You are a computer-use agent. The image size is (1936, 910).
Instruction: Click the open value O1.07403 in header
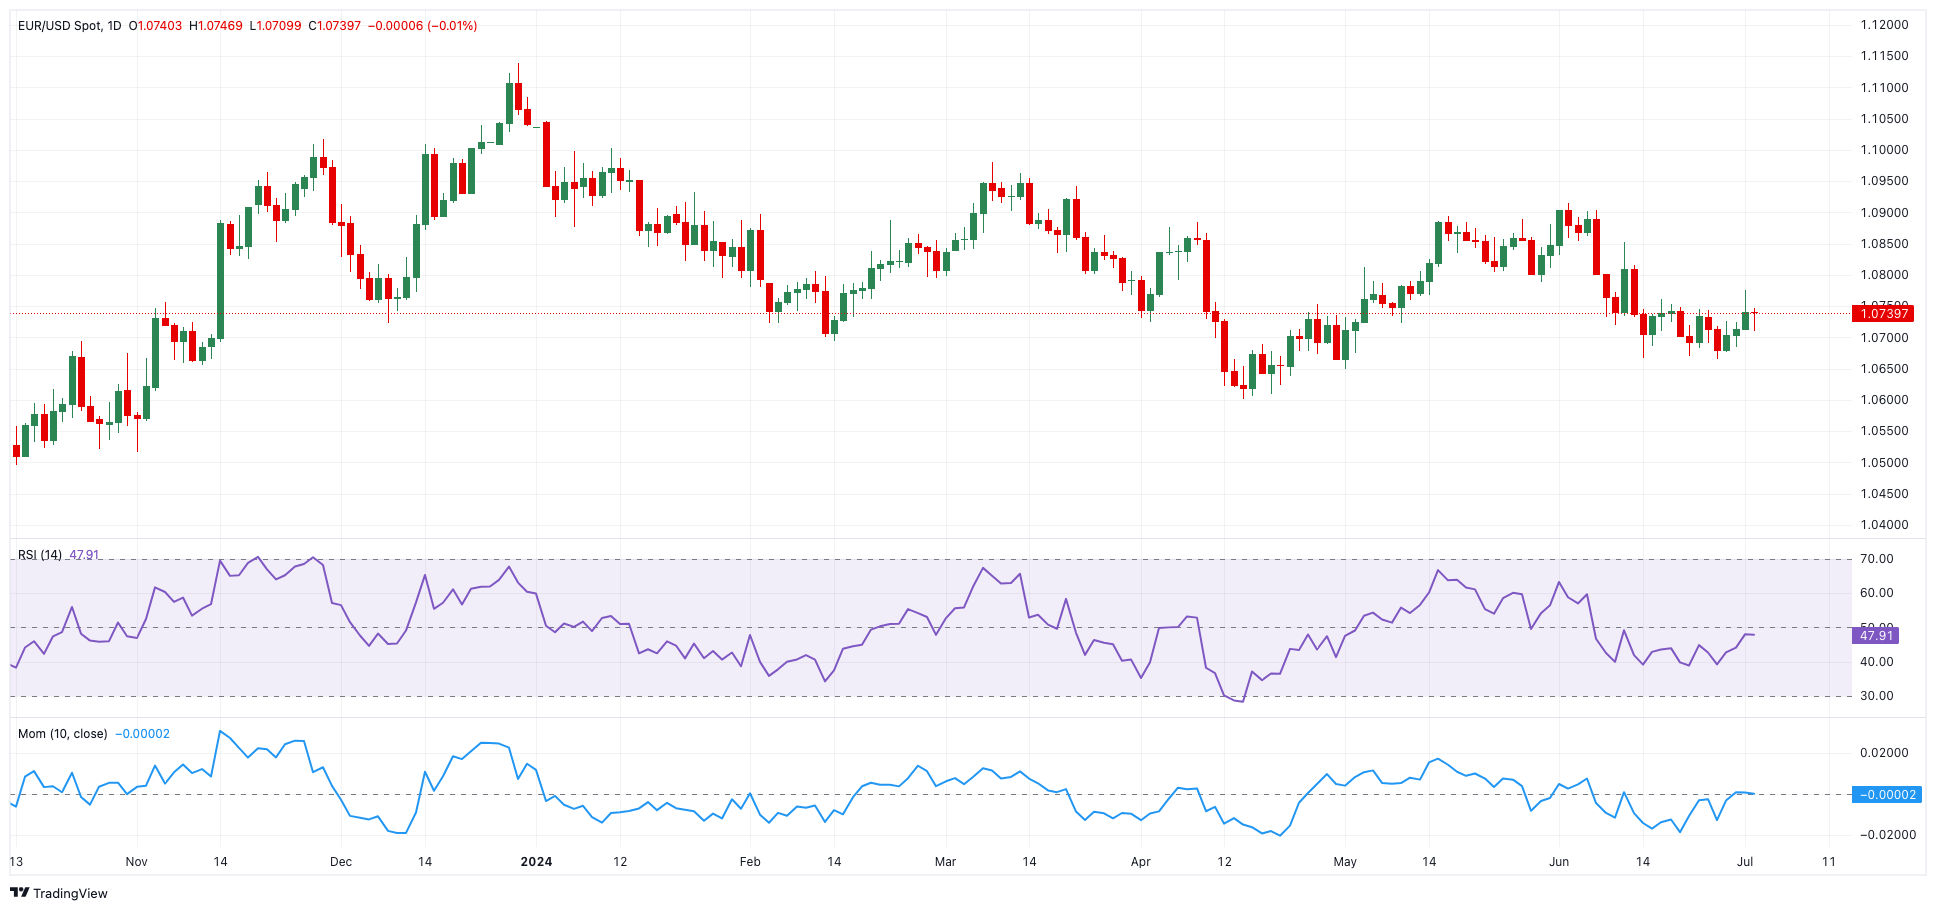(x=155, y=25)
